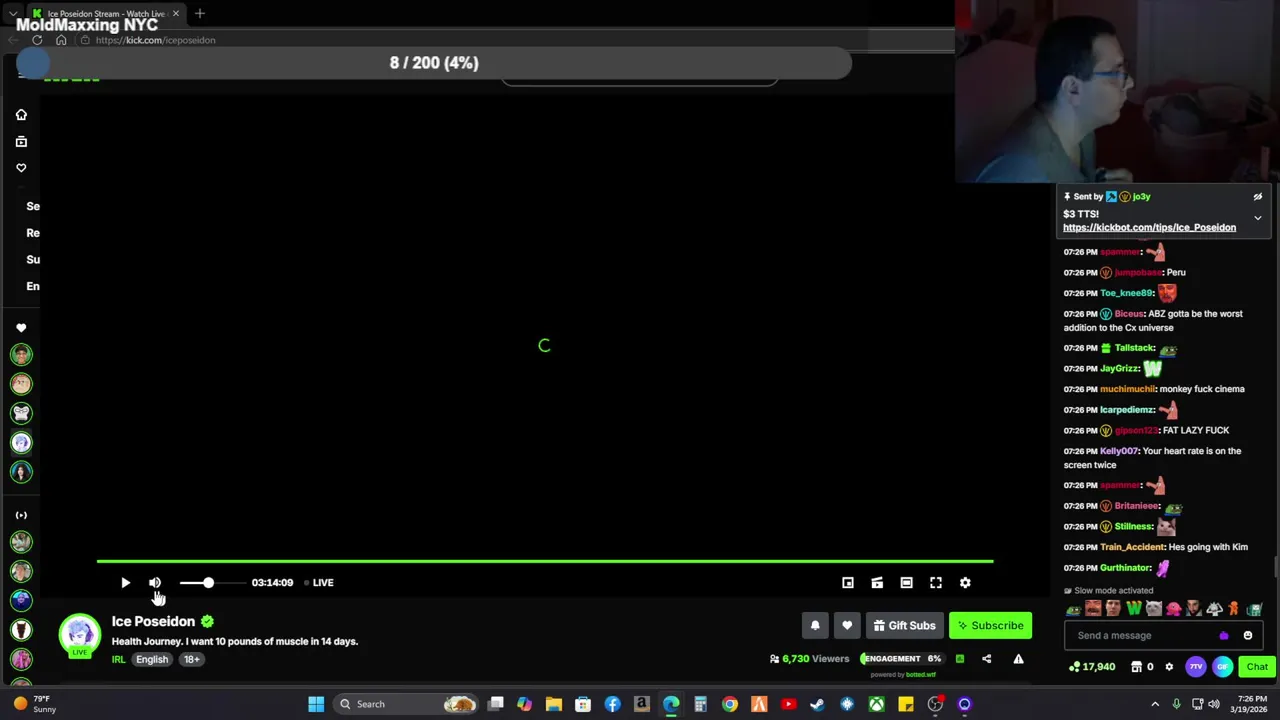
Task: Select the Ice Poseidon Stream browser tab
Action: 105,13
